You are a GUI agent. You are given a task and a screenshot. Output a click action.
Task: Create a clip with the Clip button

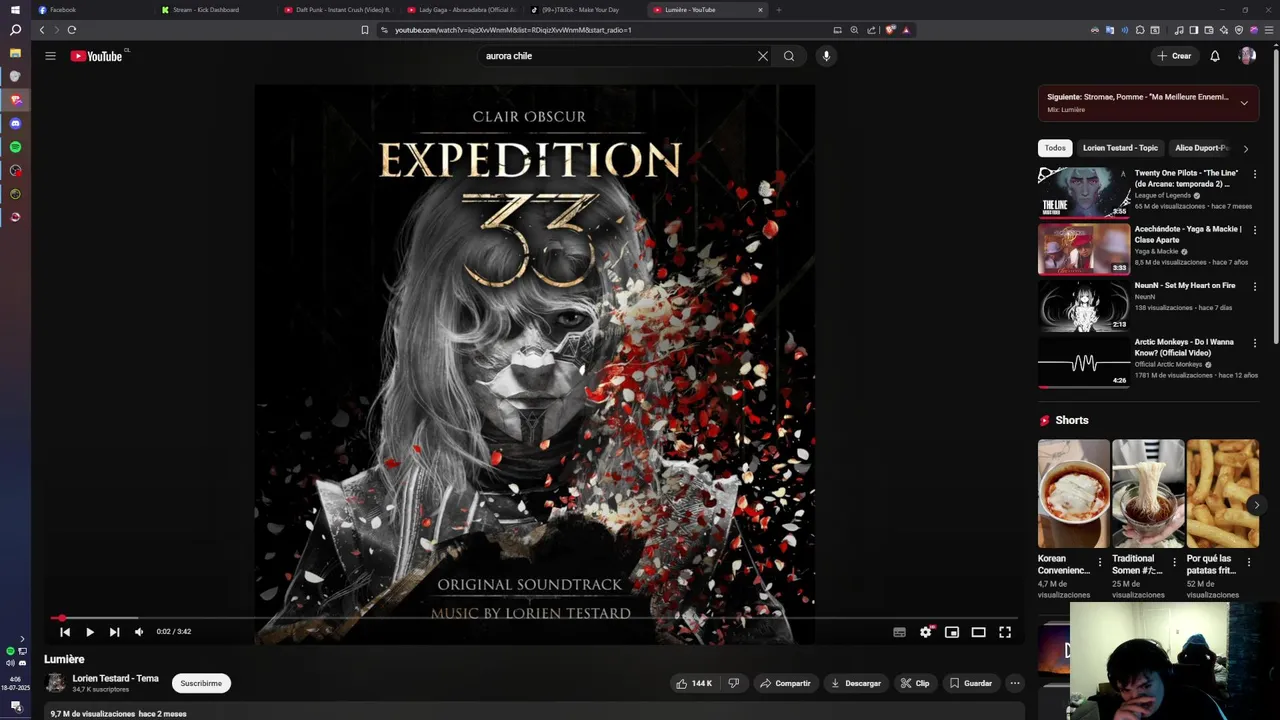point(915,683)
